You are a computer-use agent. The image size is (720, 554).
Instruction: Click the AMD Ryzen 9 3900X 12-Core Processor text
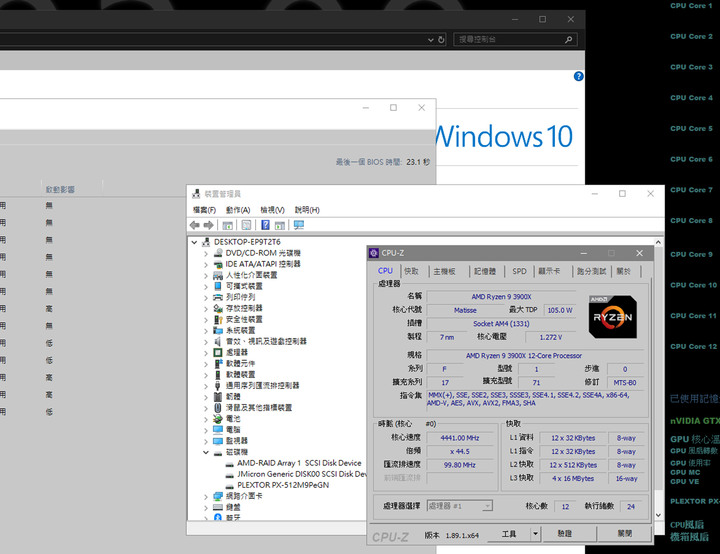point(523,356)
